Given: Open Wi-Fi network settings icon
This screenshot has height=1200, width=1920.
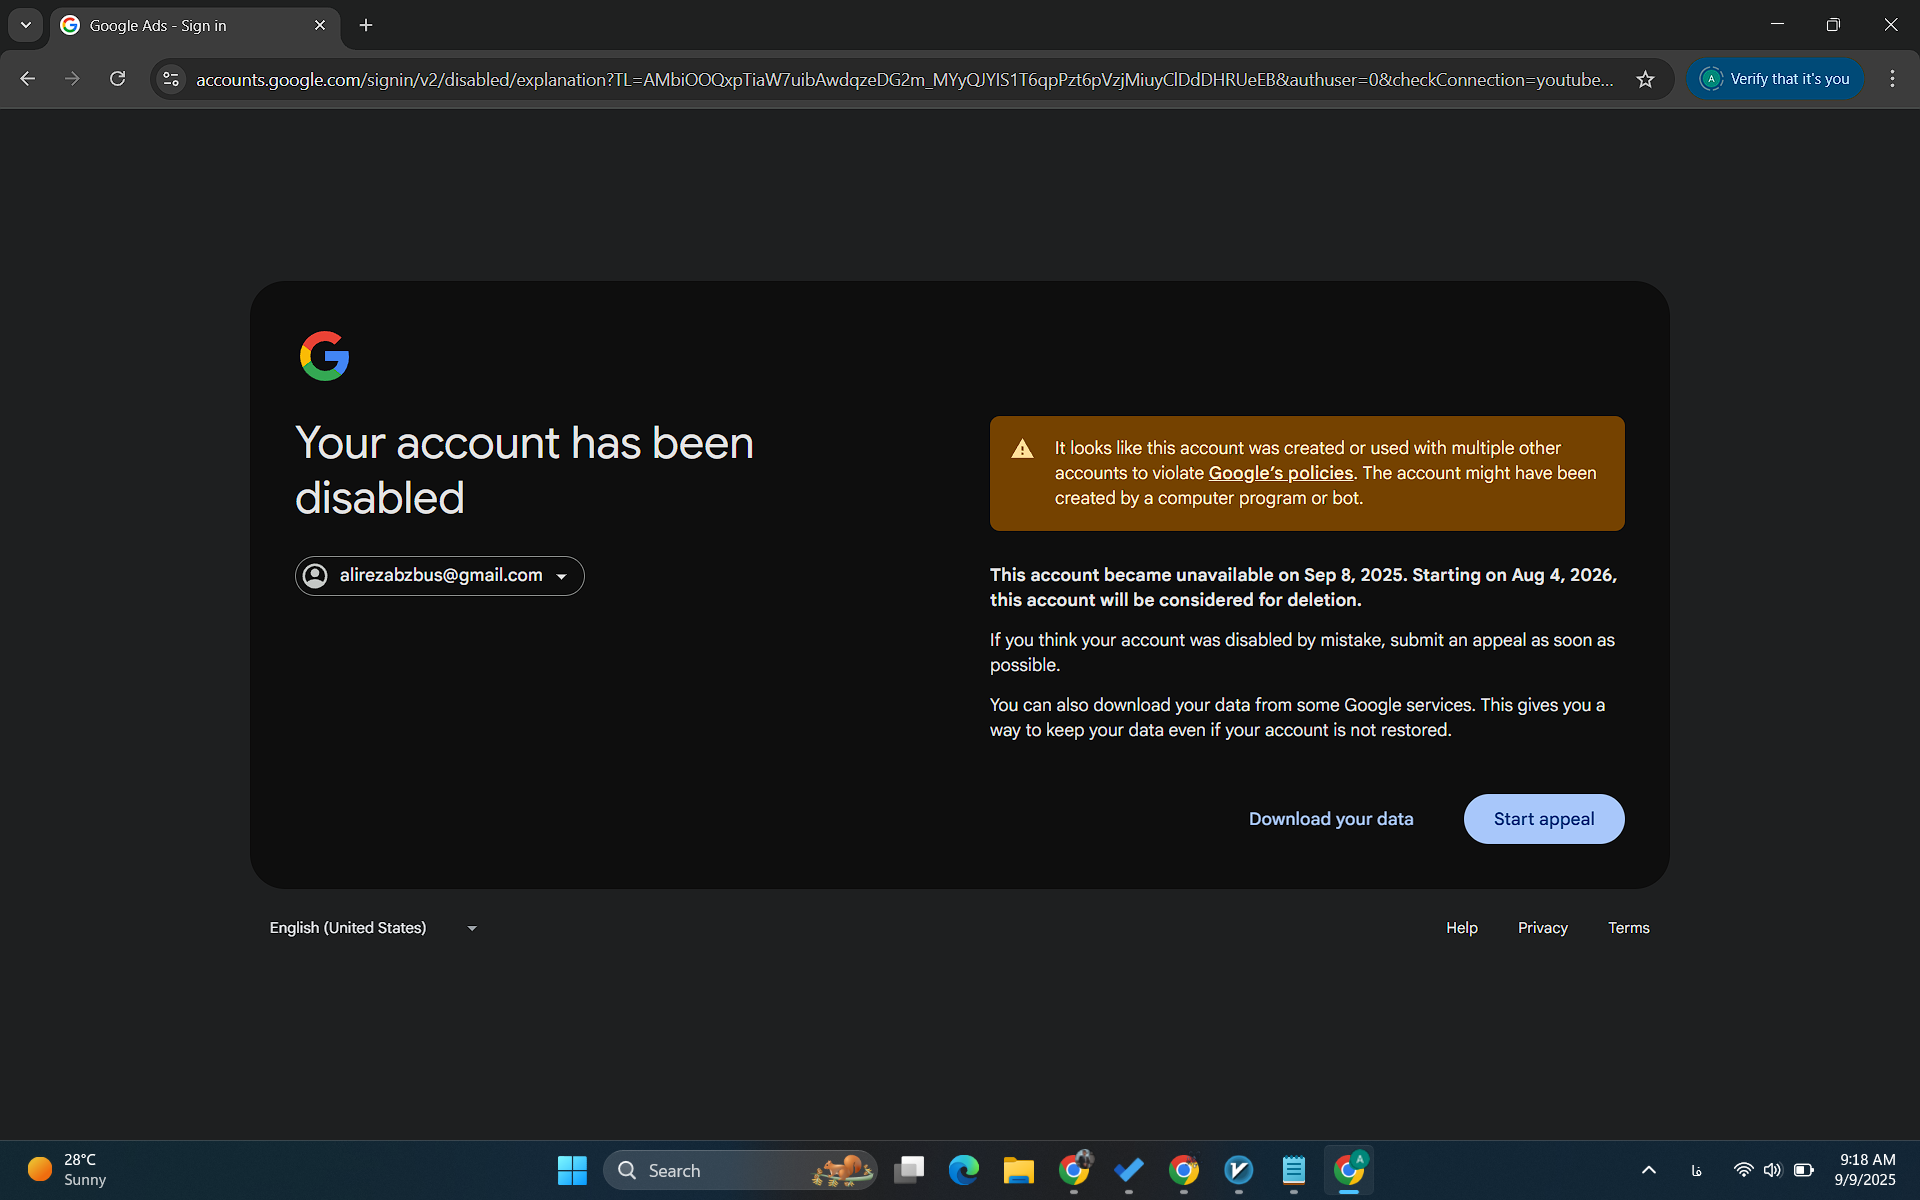Looking at the screenshot, I should click(x=1743, y=1170).
